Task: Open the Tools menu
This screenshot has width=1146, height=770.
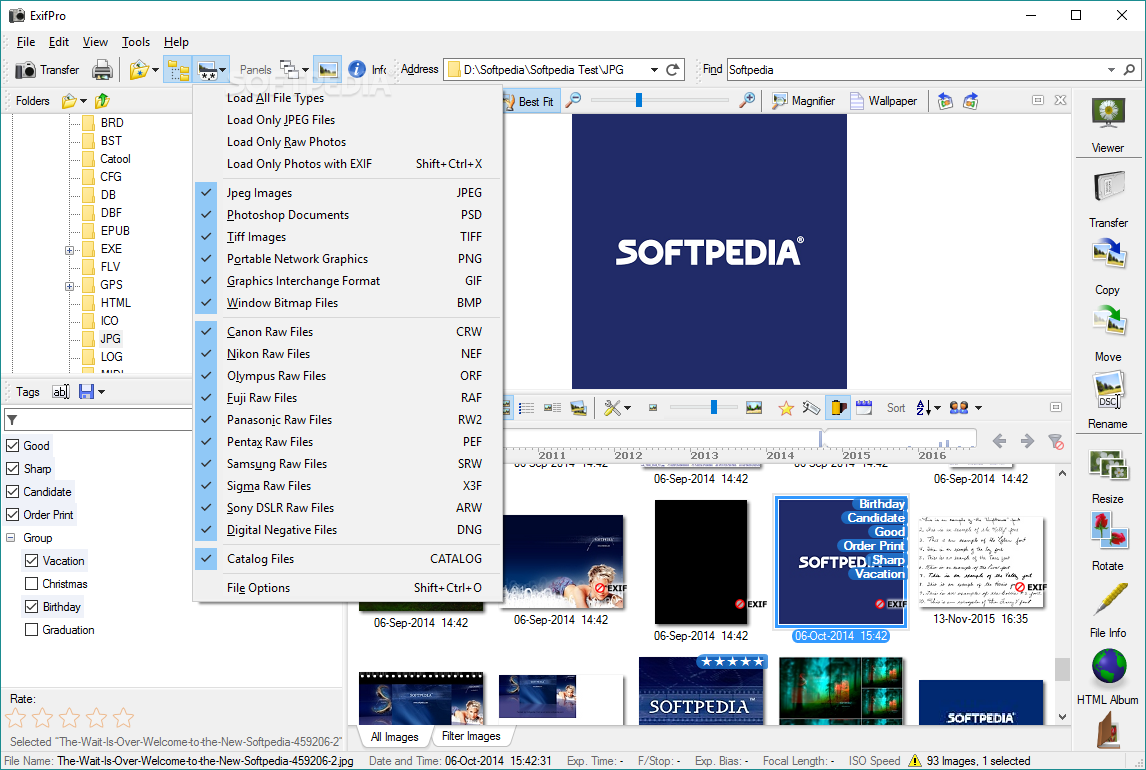Action: (136, 42)
